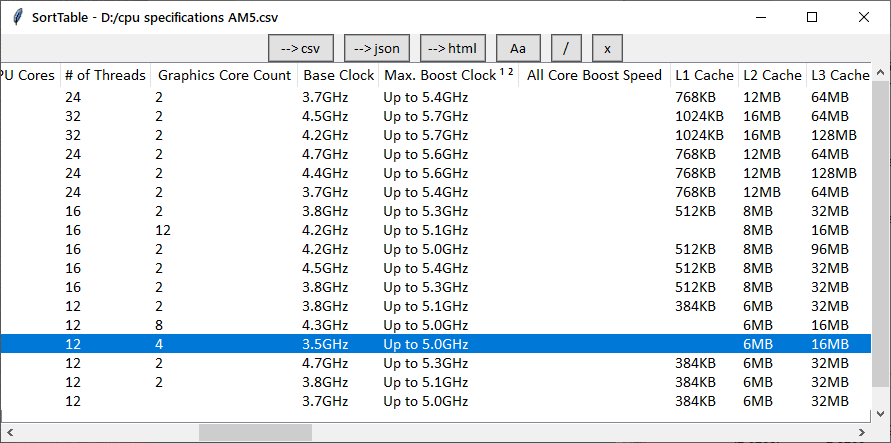Sort by # of Threads column header
This screenshot has height=443, width=891.
(104, 75)
